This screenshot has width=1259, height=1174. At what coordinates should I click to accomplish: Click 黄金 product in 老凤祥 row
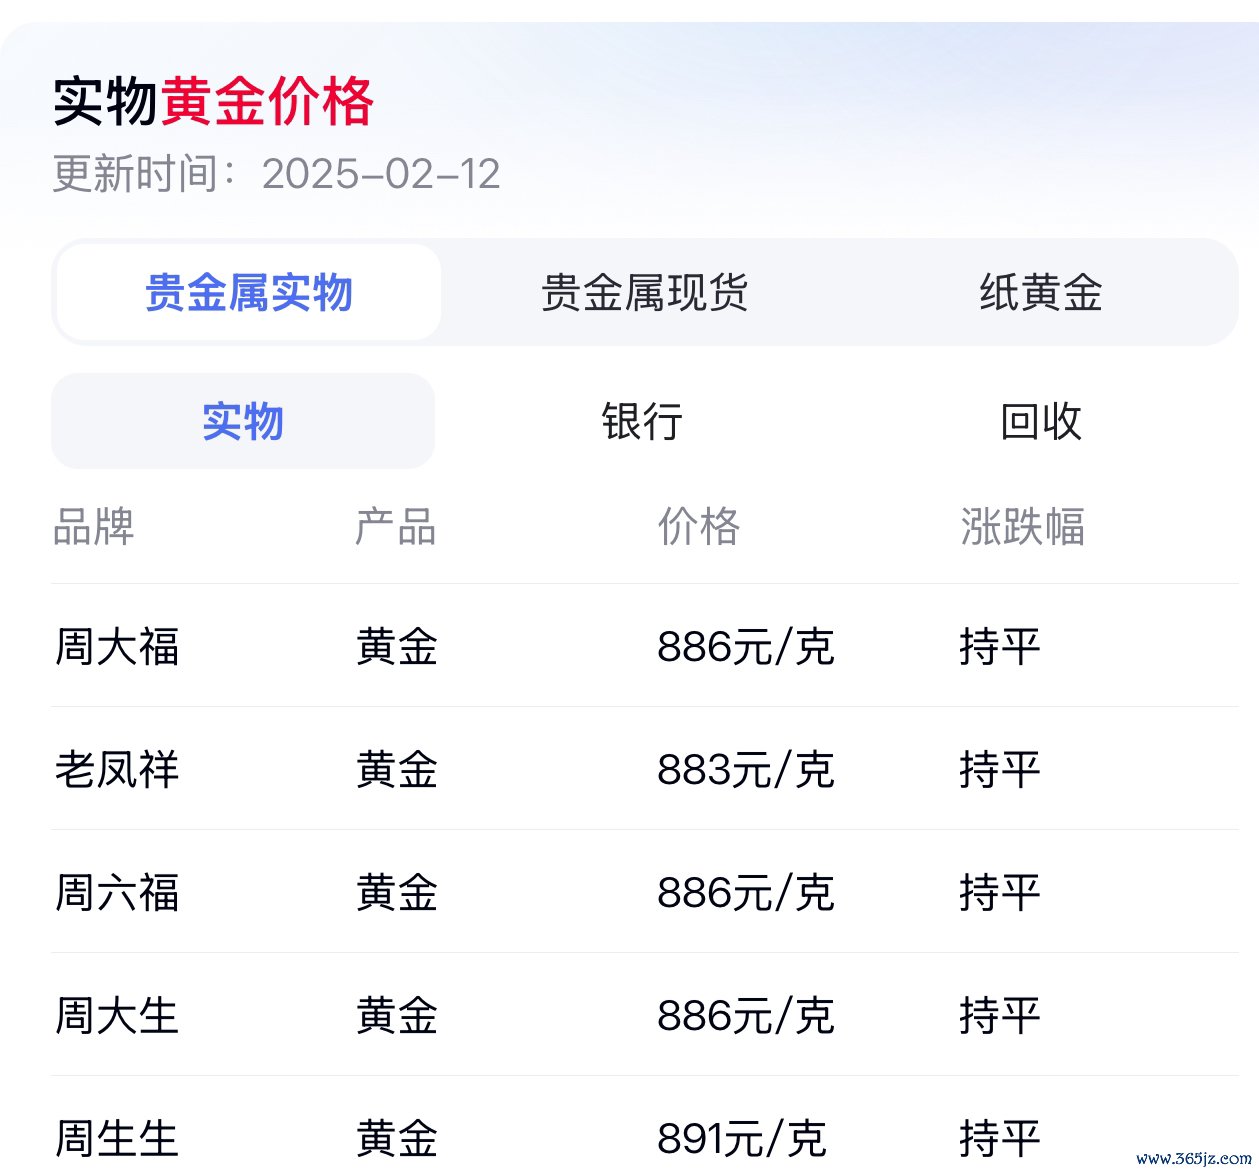397,769
